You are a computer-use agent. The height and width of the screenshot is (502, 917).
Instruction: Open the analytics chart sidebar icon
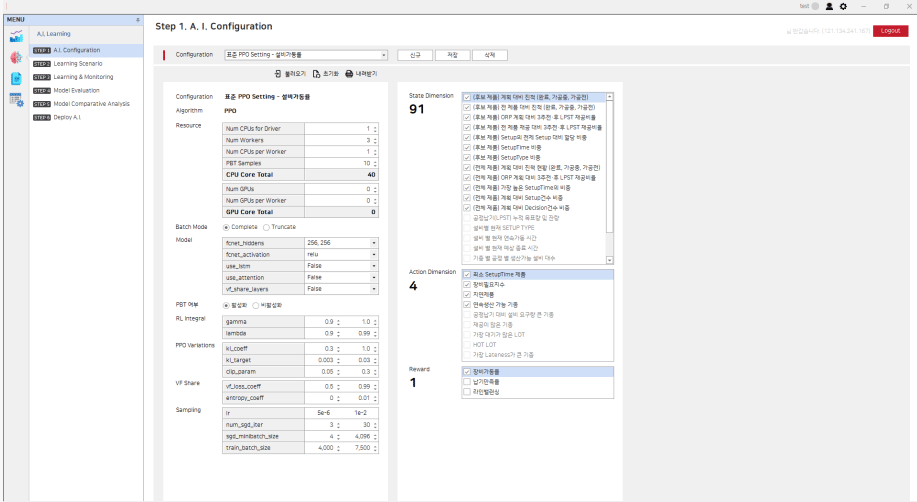[15, 36]
